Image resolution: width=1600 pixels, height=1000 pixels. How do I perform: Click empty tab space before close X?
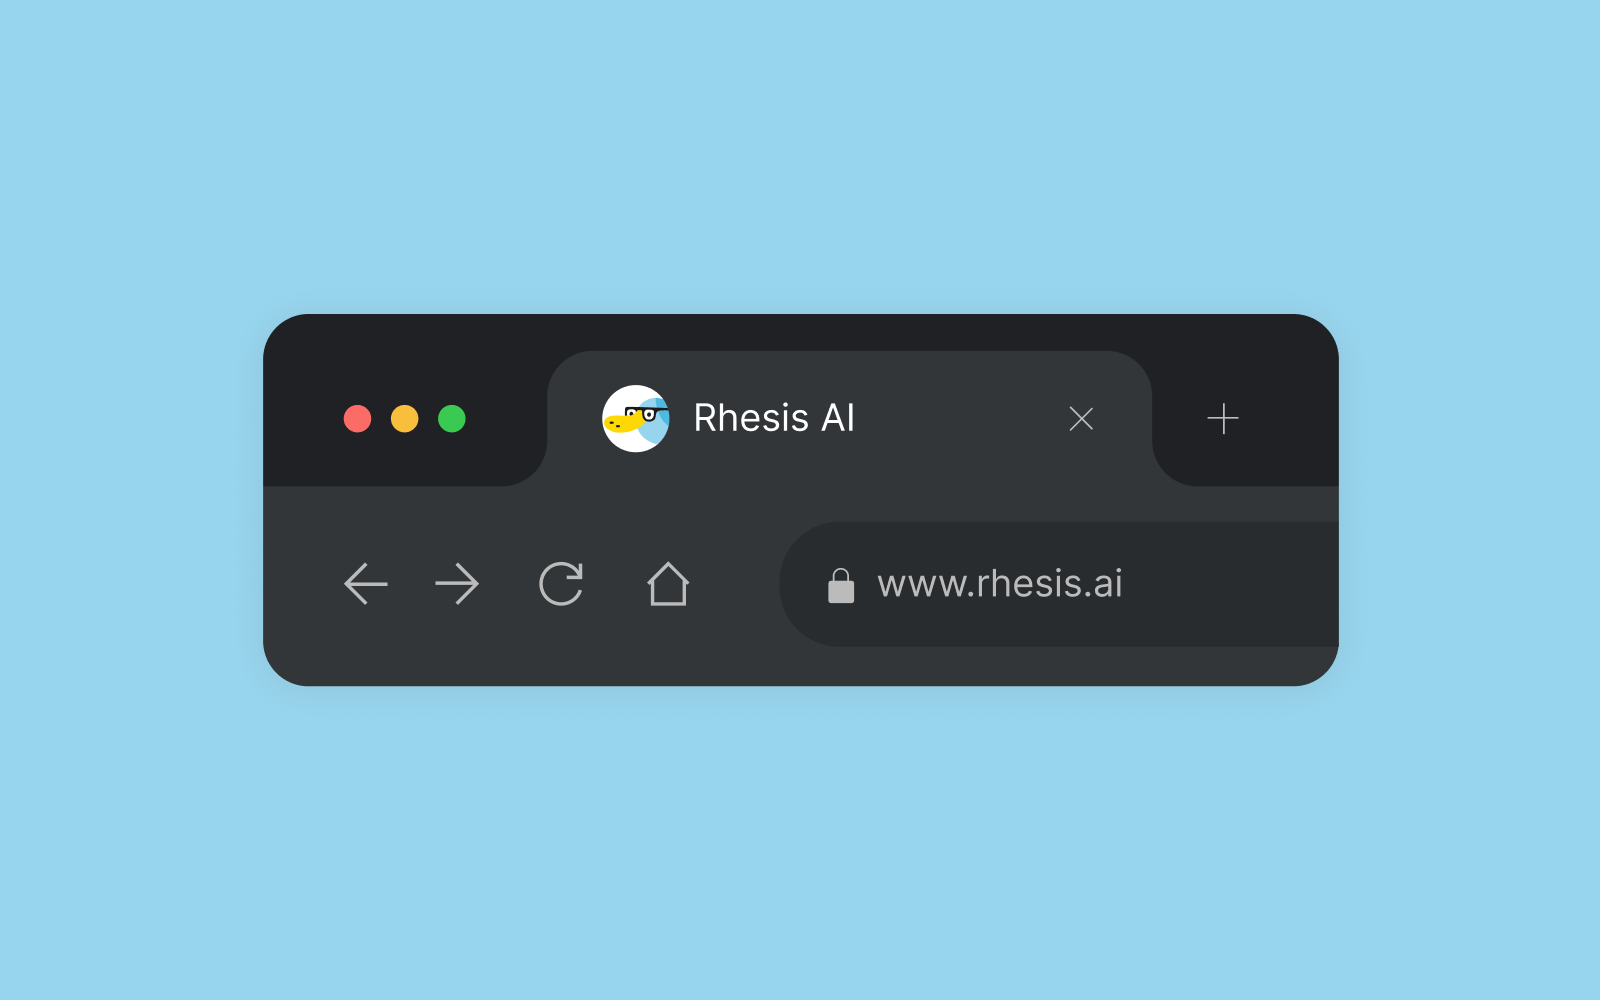[960, 418]
